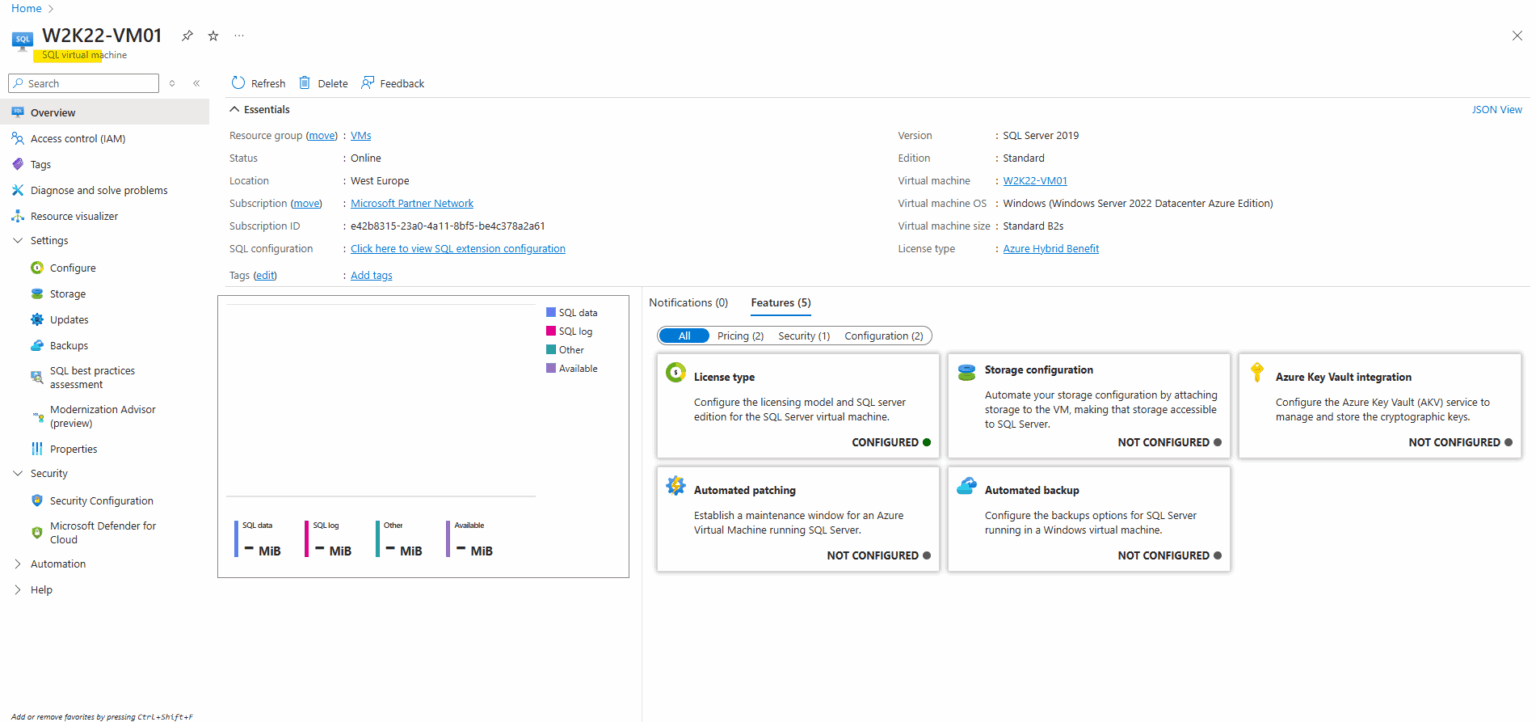Viewport: 1536px width, 722px height.
Task: Switch to the Notifications tab
Action: 689,302
